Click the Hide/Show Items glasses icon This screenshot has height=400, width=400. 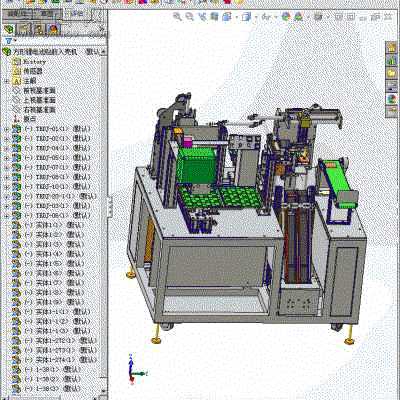(266, 16)
